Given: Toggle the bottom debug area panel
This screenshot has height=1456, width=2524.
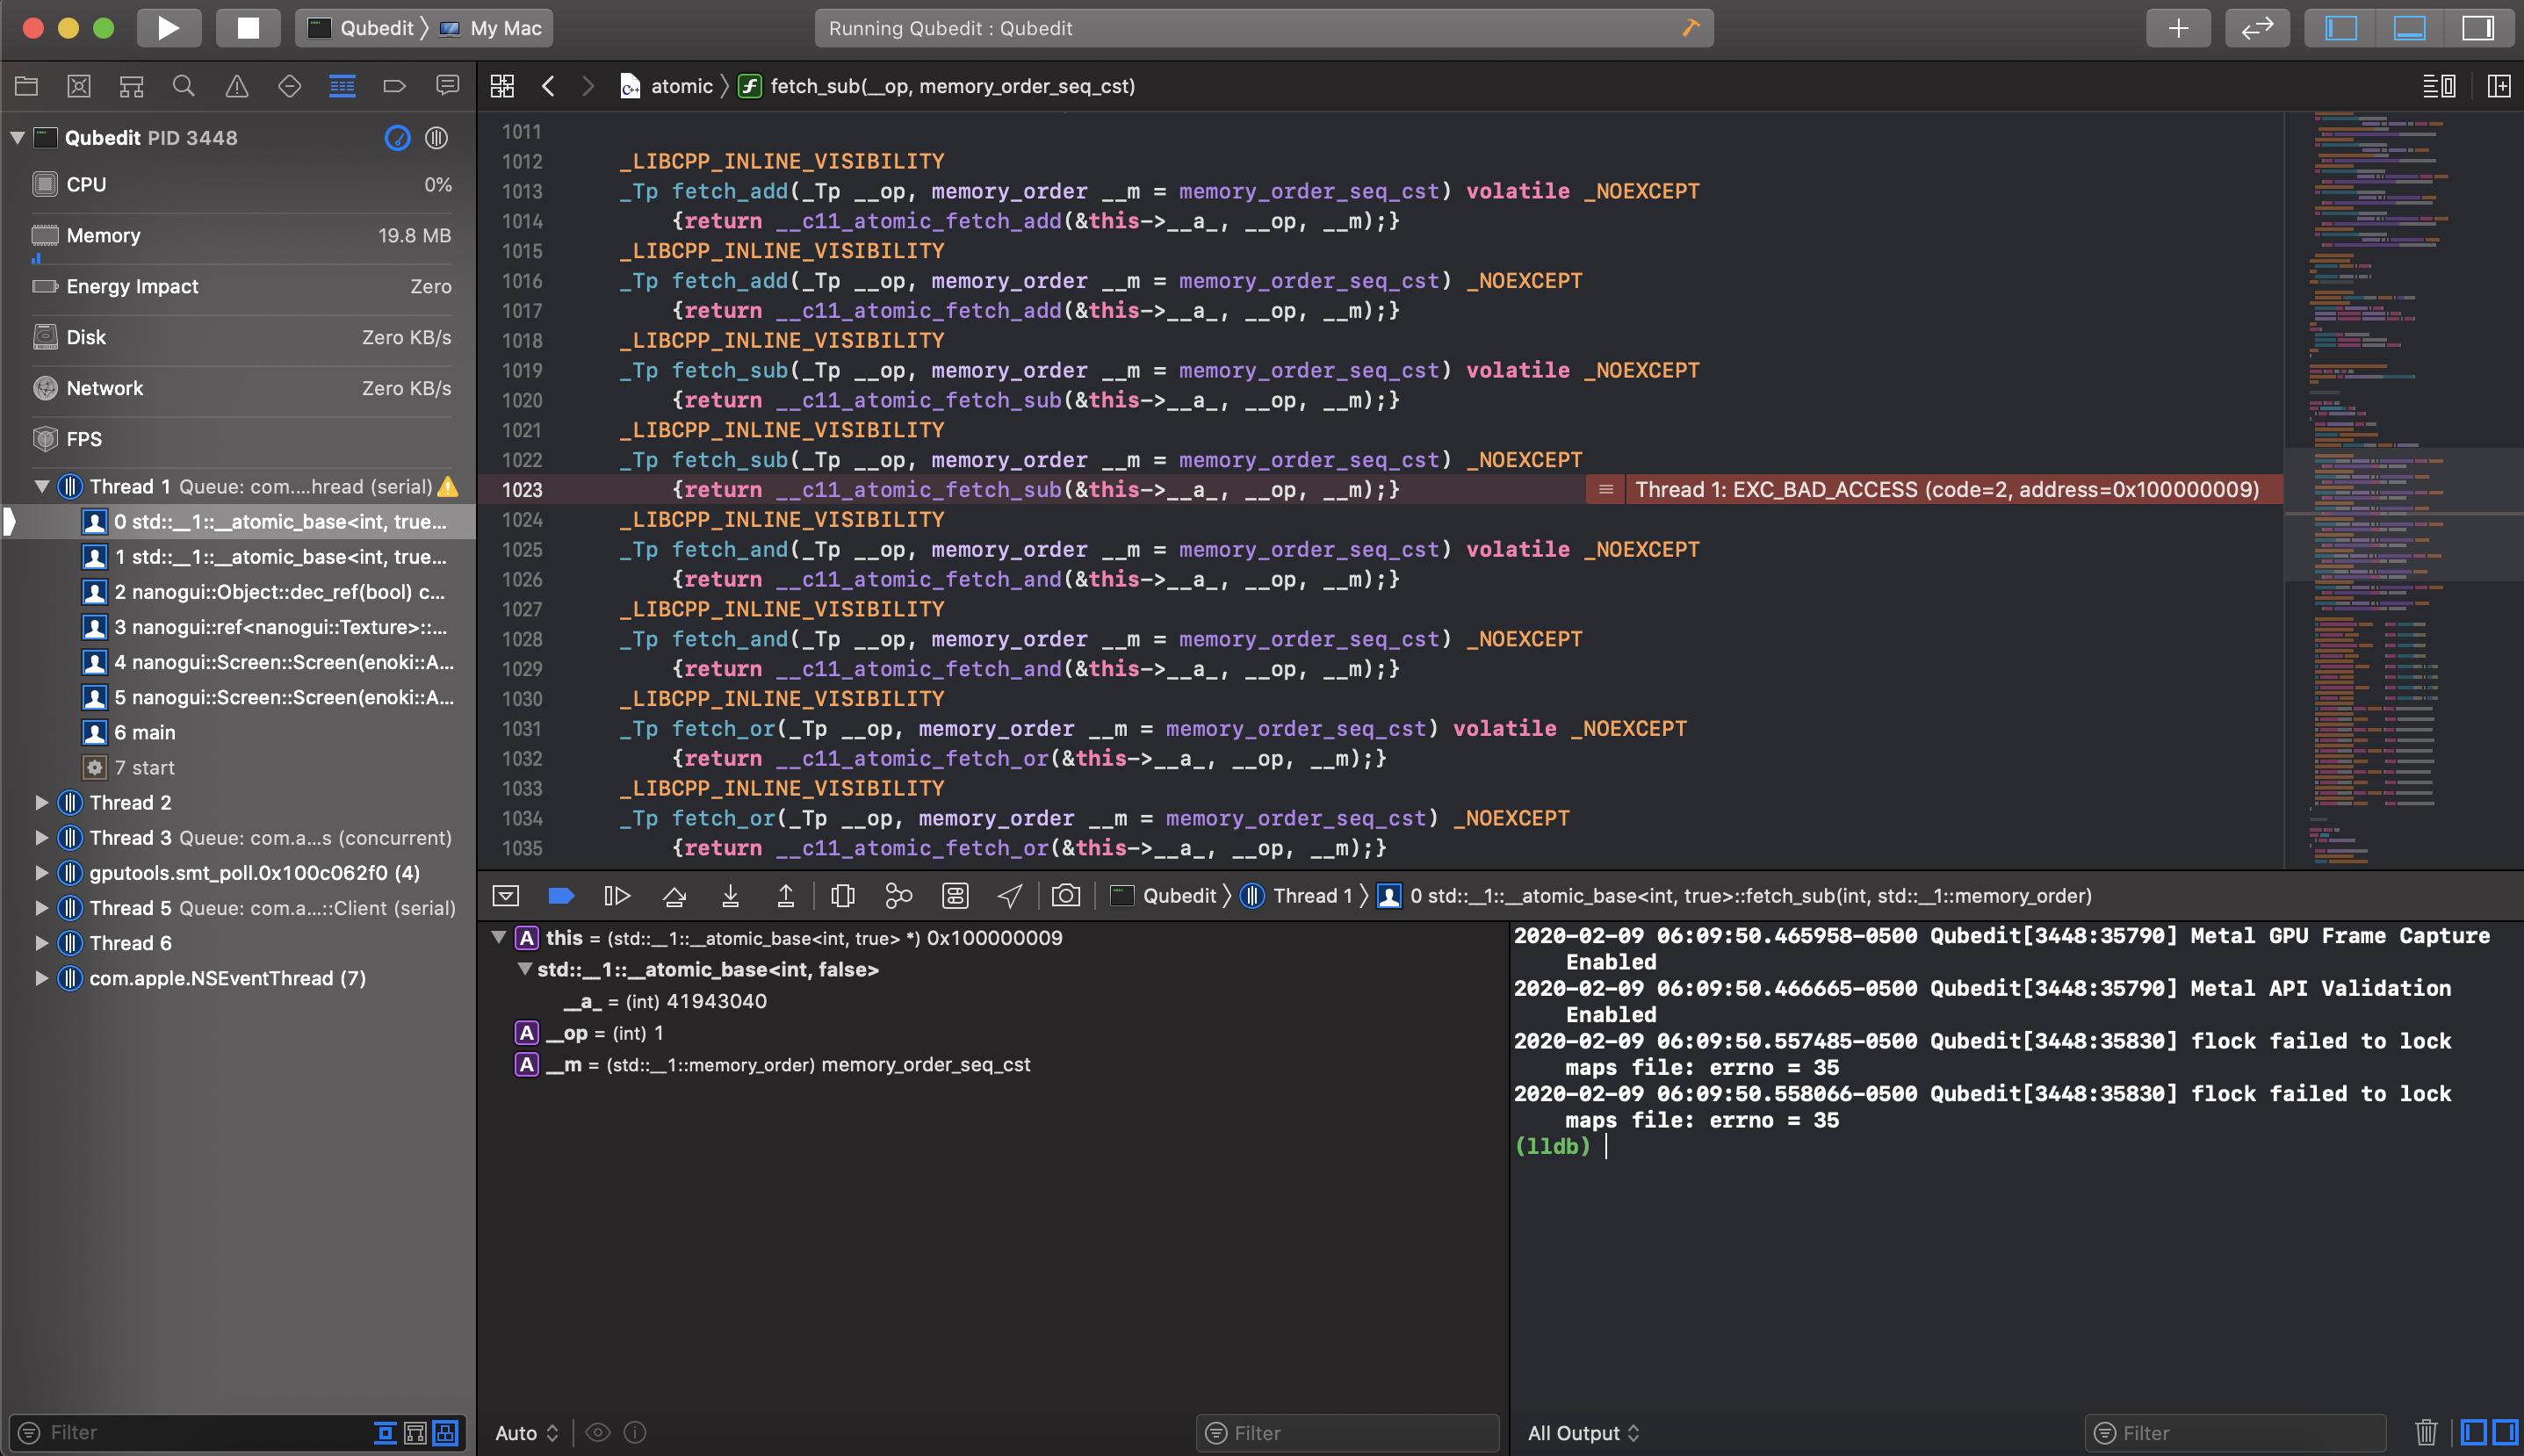Looking at the screenshot, I should [2409, 28].
